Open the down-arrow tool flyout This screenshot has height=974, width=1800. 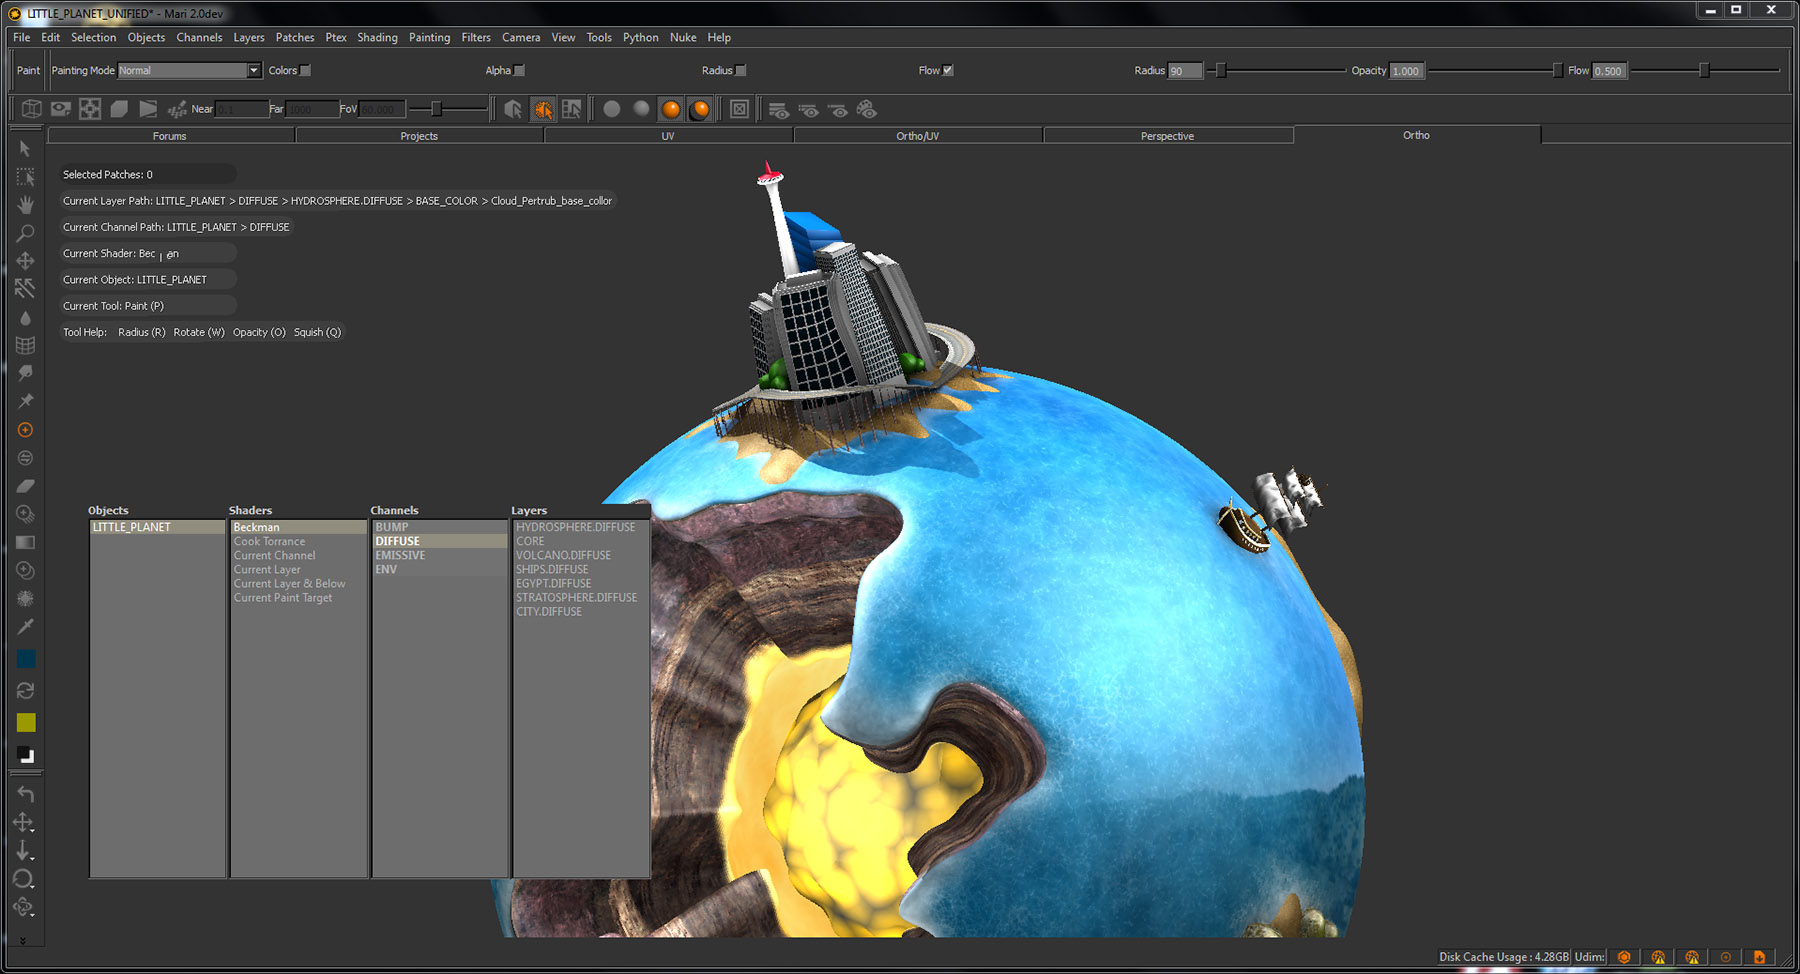[x=25, y=851]
